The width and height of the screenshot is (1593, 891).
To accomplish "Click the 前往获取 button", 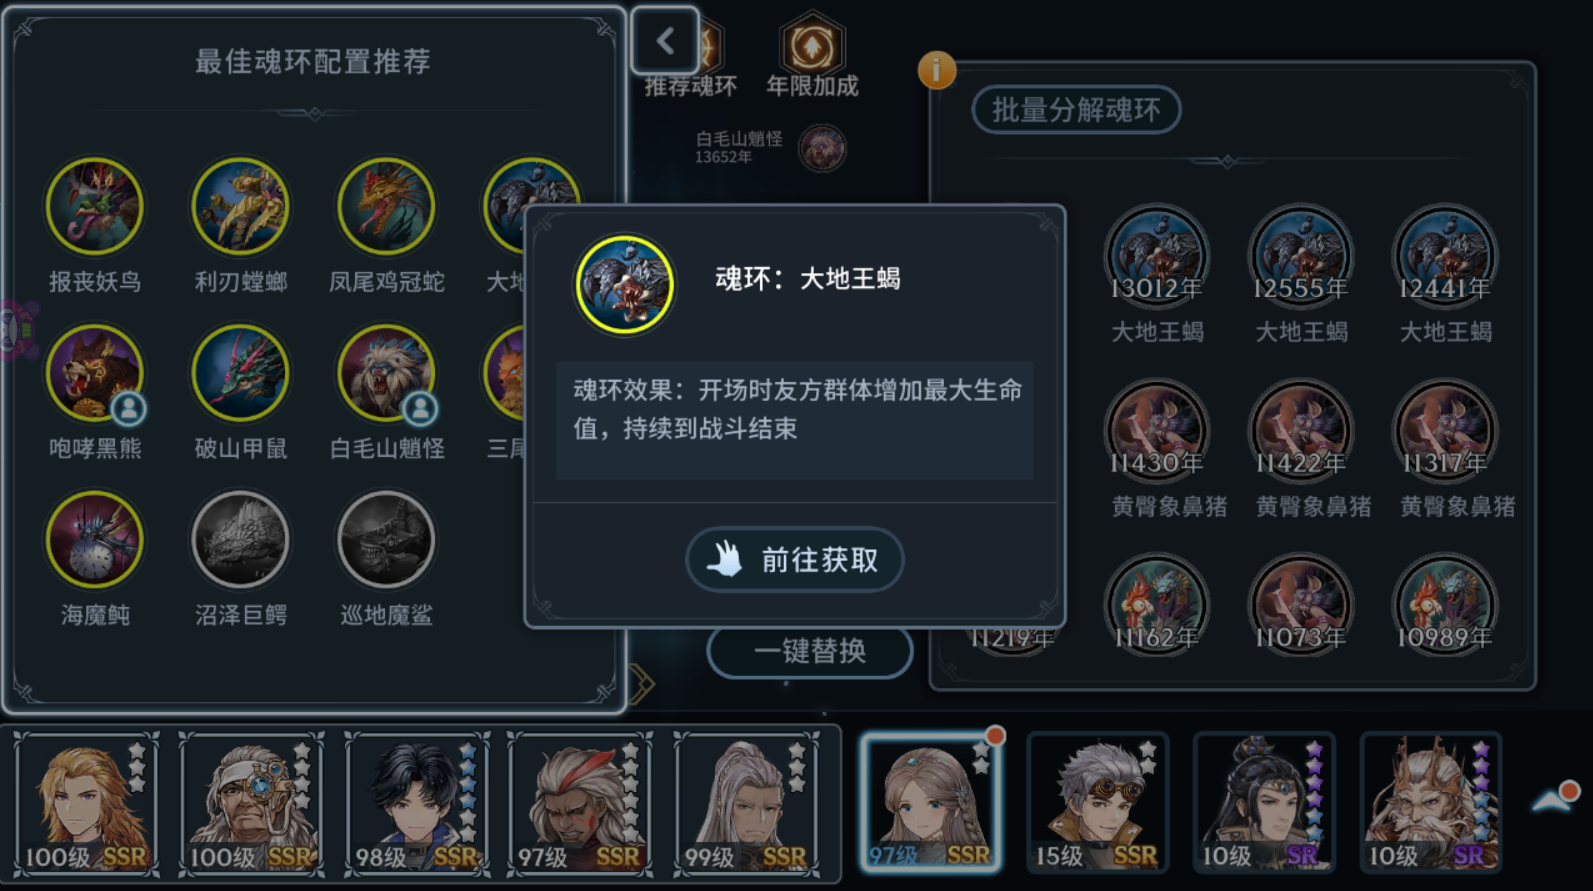I will point(795,559).
